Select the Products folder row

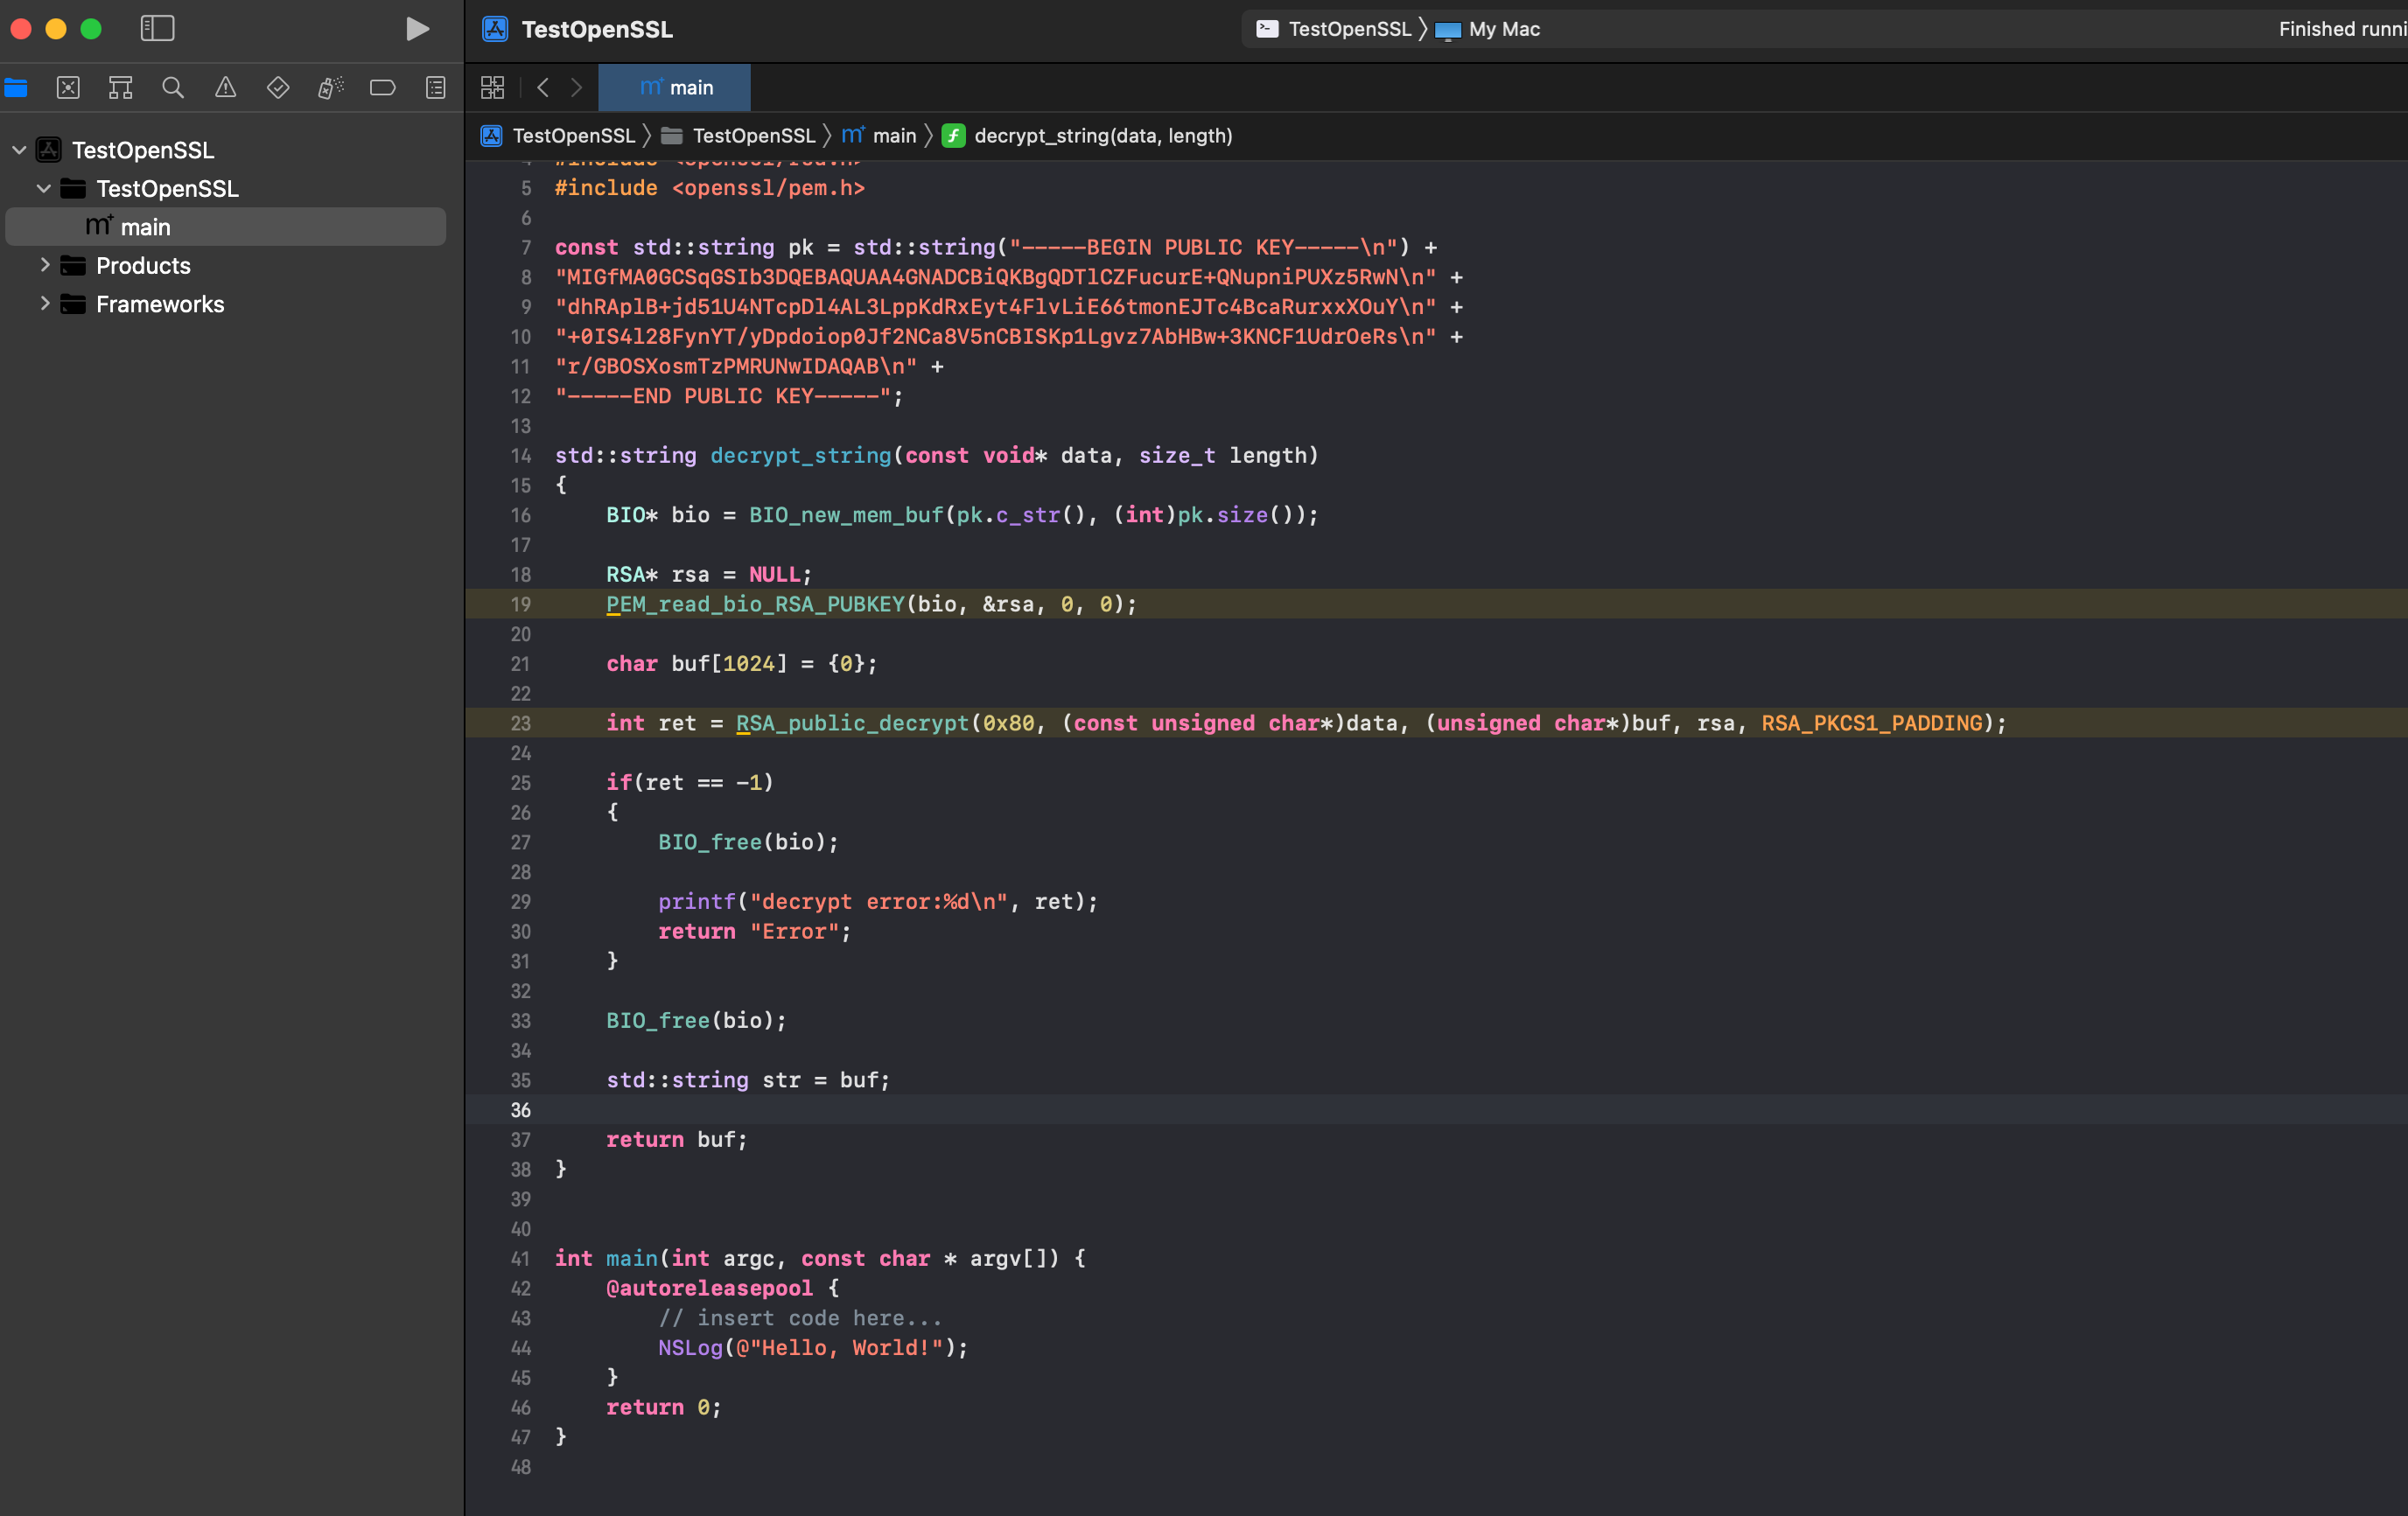pyautogui.click(x=226, y=265)
